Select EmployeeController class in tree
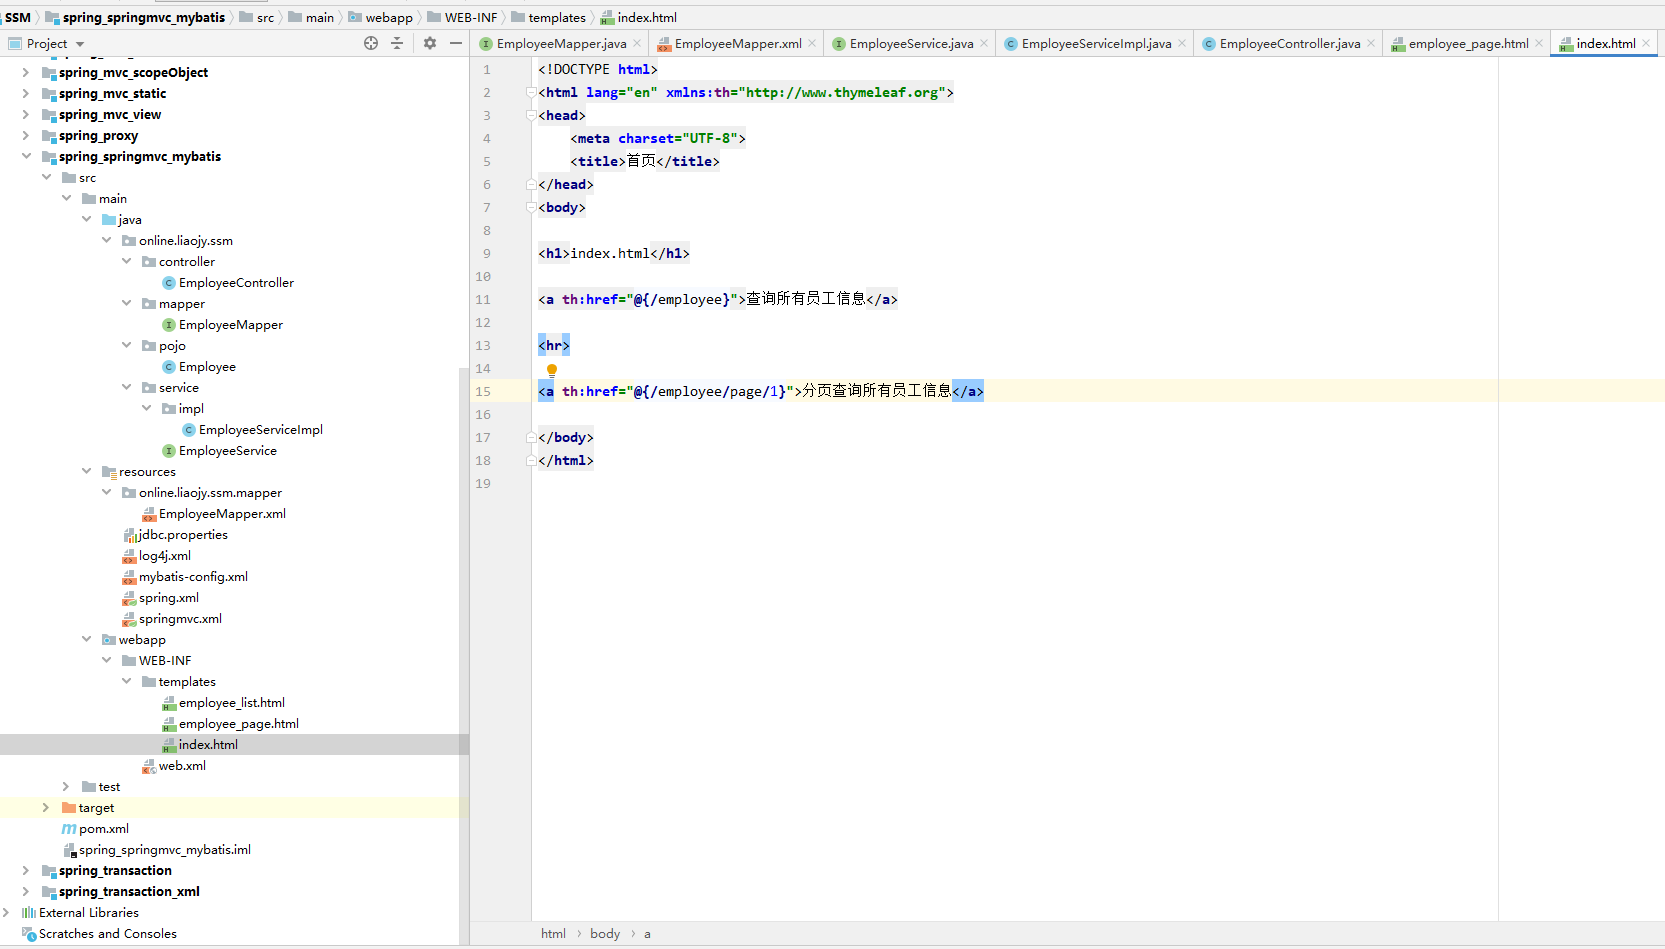The image size is (1665, 949). pos(236,283)
